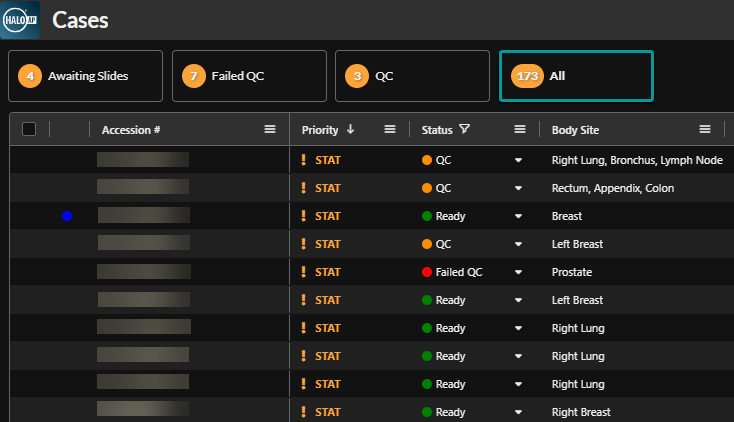
Task: Select the All cases filter showing 173
Action: pos(576,76)
